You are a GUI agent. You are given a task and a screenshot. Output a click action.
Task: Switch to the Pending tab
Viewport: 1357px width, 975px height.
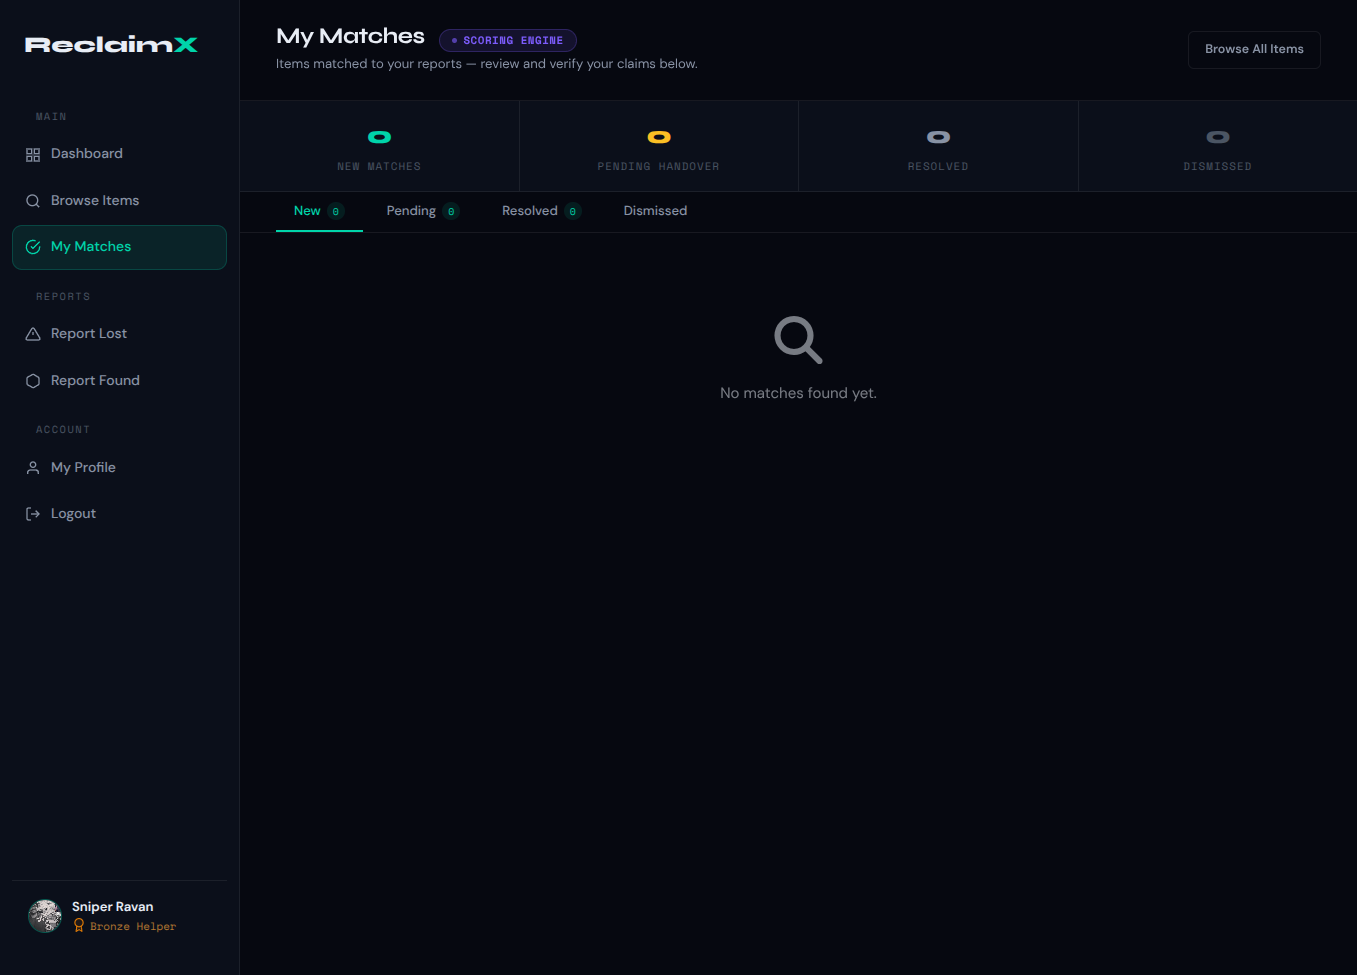(x=422, y=211)
